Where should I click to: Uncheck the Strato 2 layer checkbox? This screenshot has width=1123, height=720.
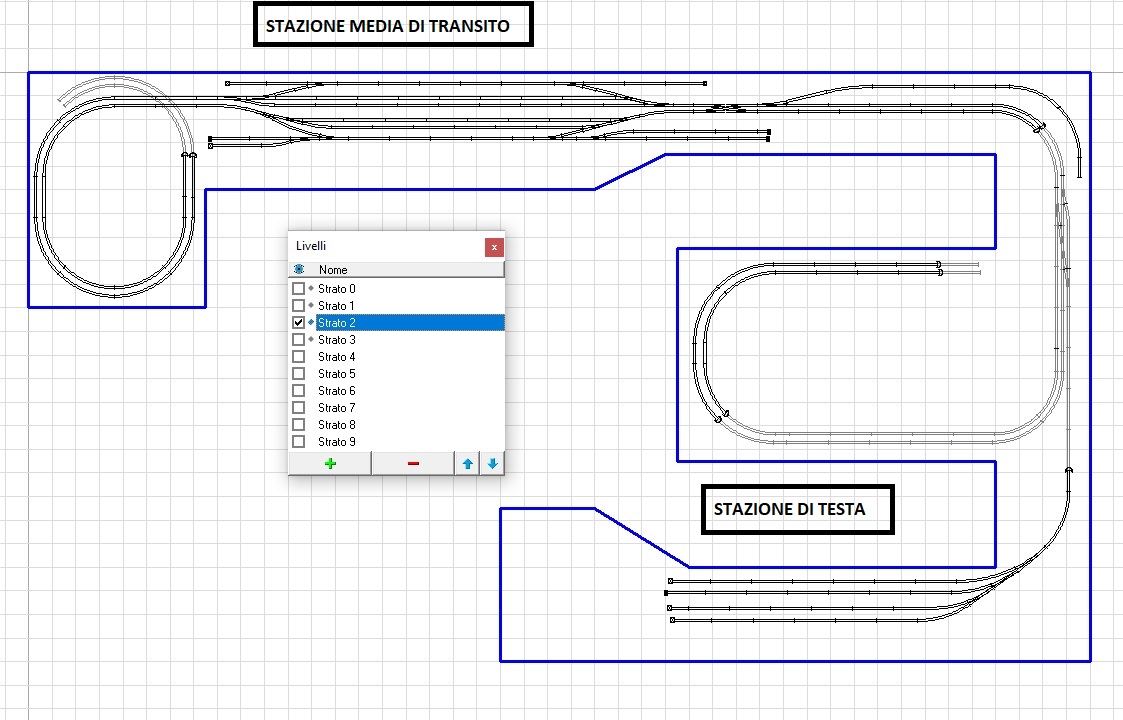298,323
